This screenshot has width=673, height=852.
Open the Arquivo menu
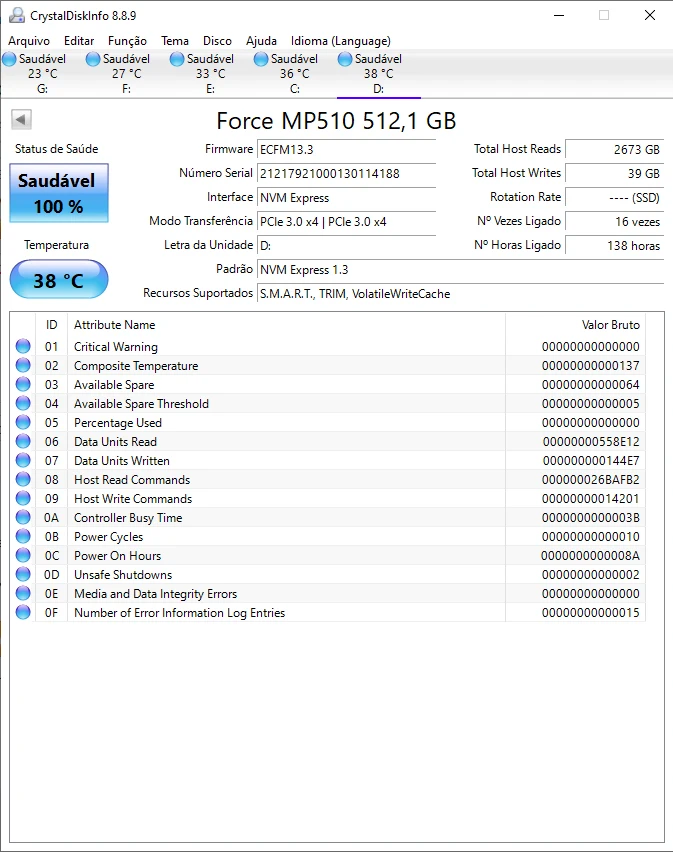(29, 41)
